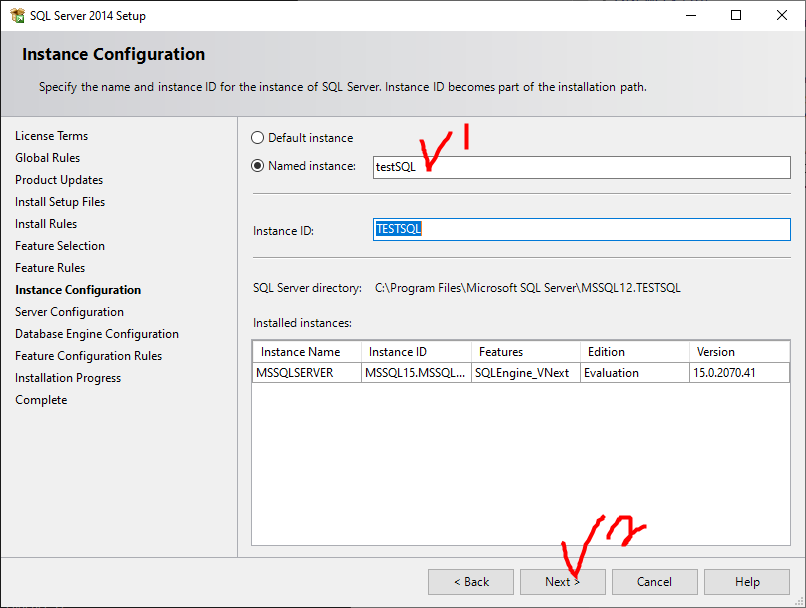Select Feature Rules step in sidebar
The height and width of the screenshot is (608, 806).
click(x=50, y=268)
